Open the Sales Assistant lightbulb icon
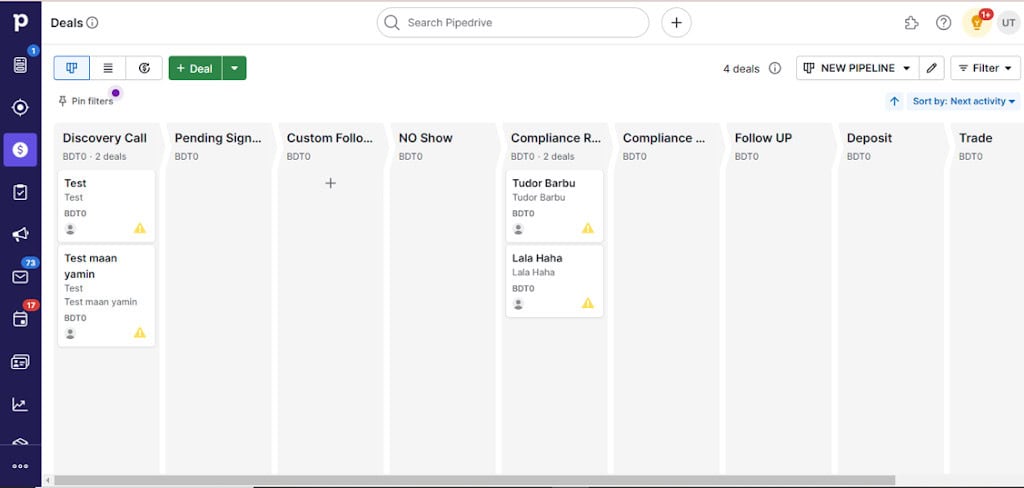This screenshot has width=1024, height=488. tap(976, 23)
